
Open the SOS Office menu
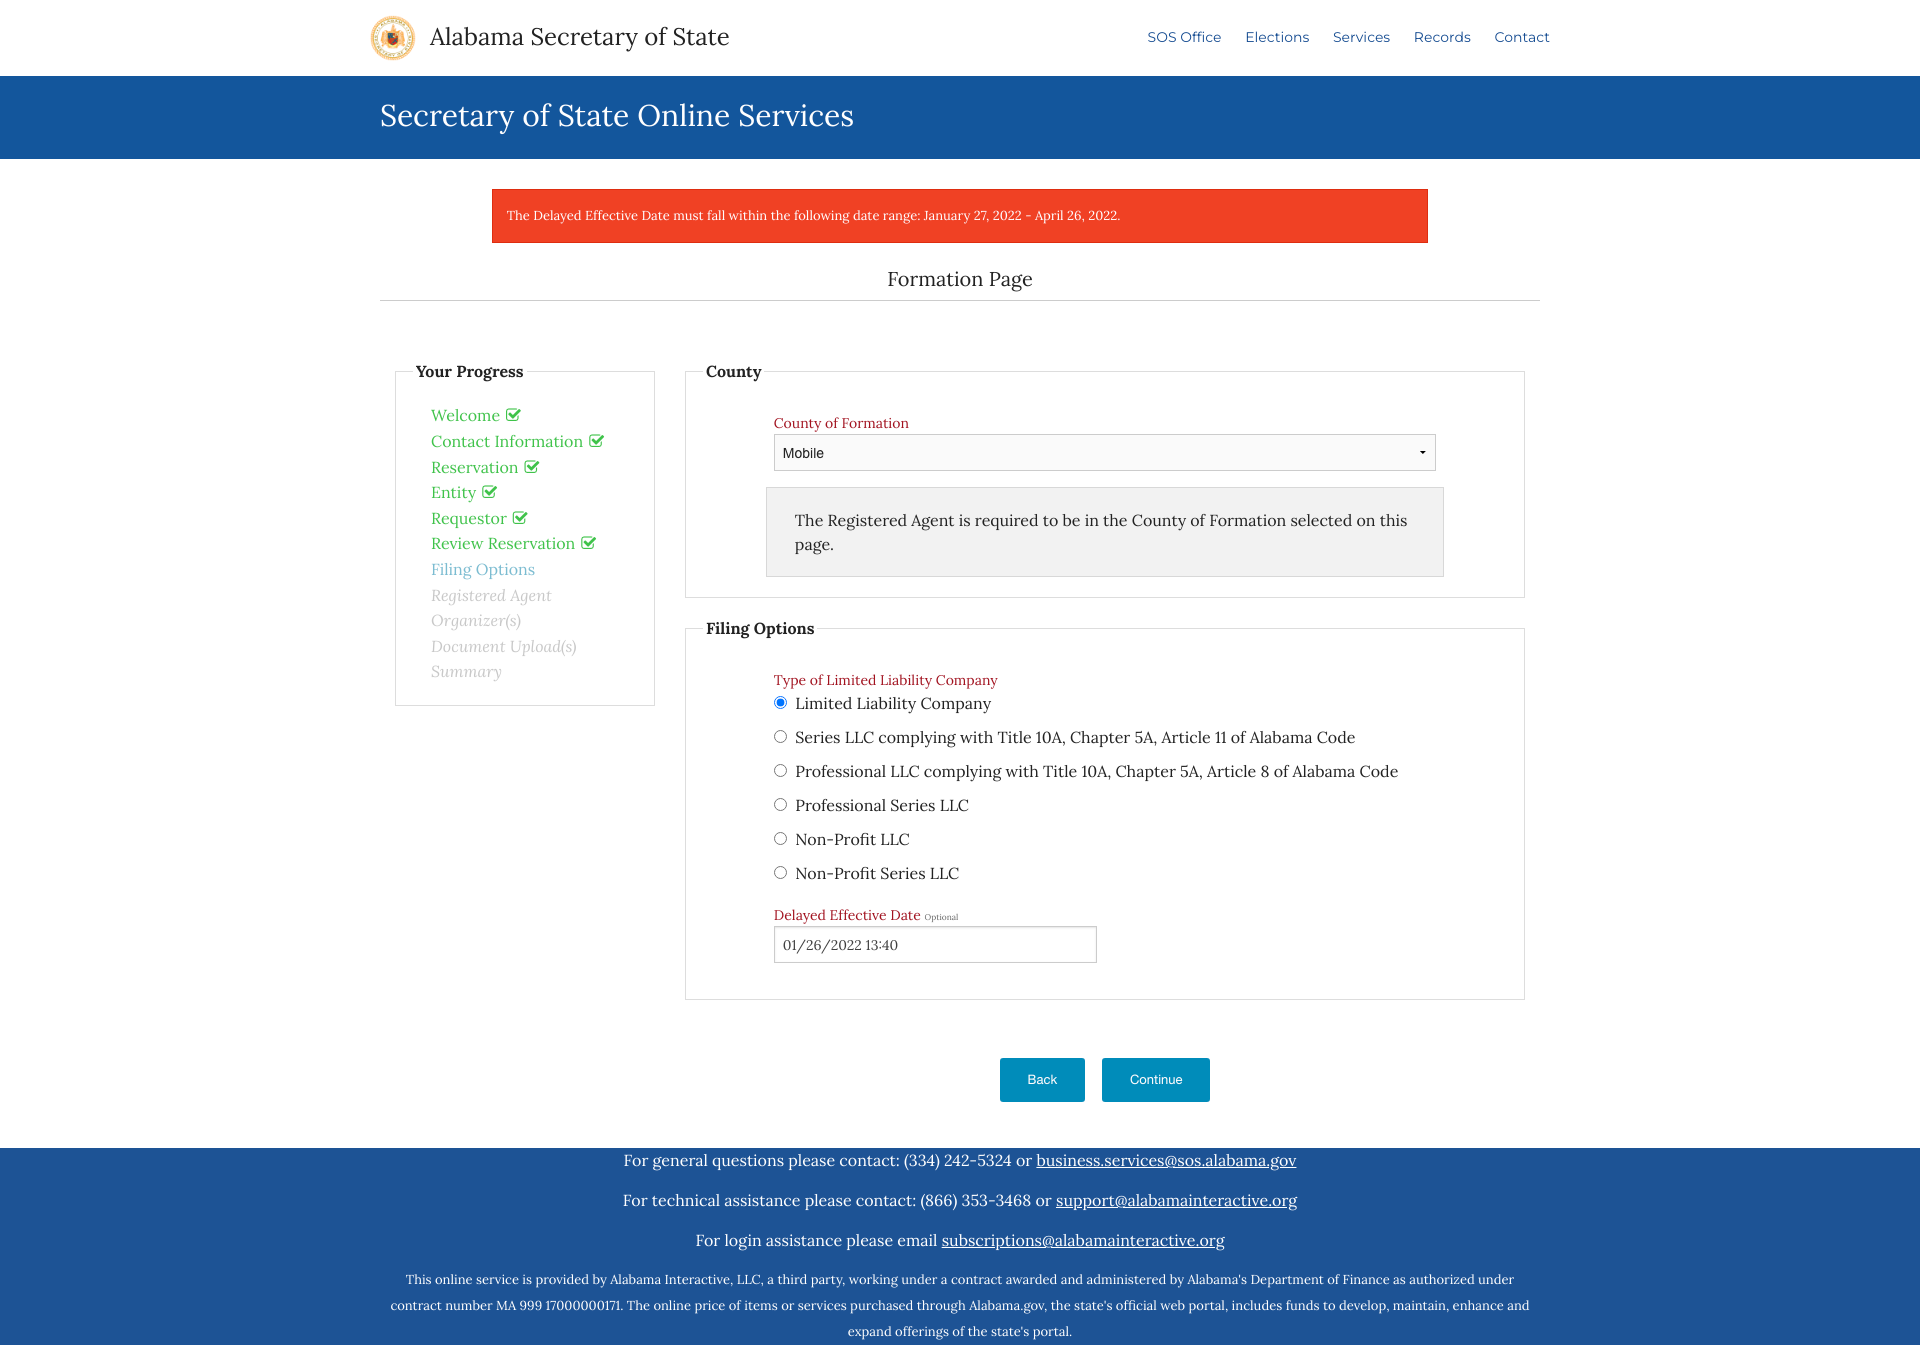pyautogui.click(x=1184, y=37)
